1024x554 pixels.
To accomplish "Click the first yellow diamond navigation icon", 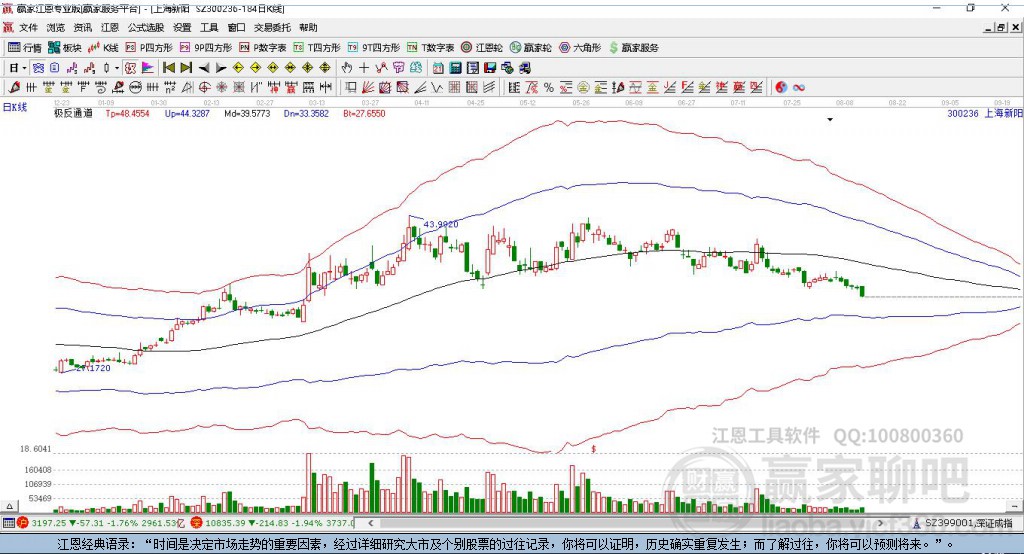I will [238, 68].
